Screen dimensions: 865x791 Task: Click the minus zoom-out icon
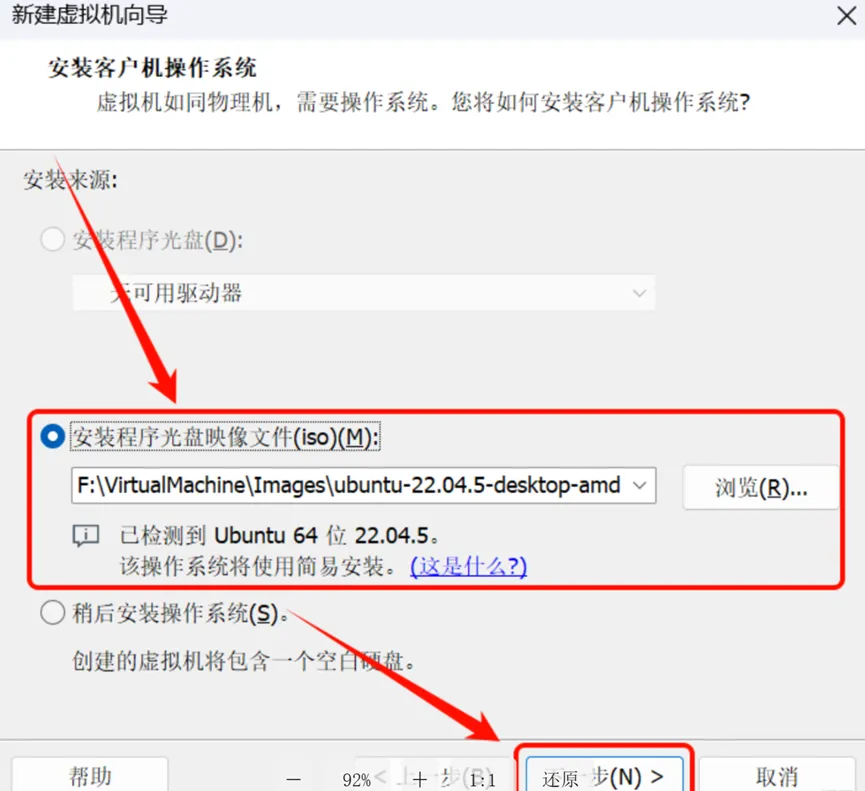tap(293, 779)
